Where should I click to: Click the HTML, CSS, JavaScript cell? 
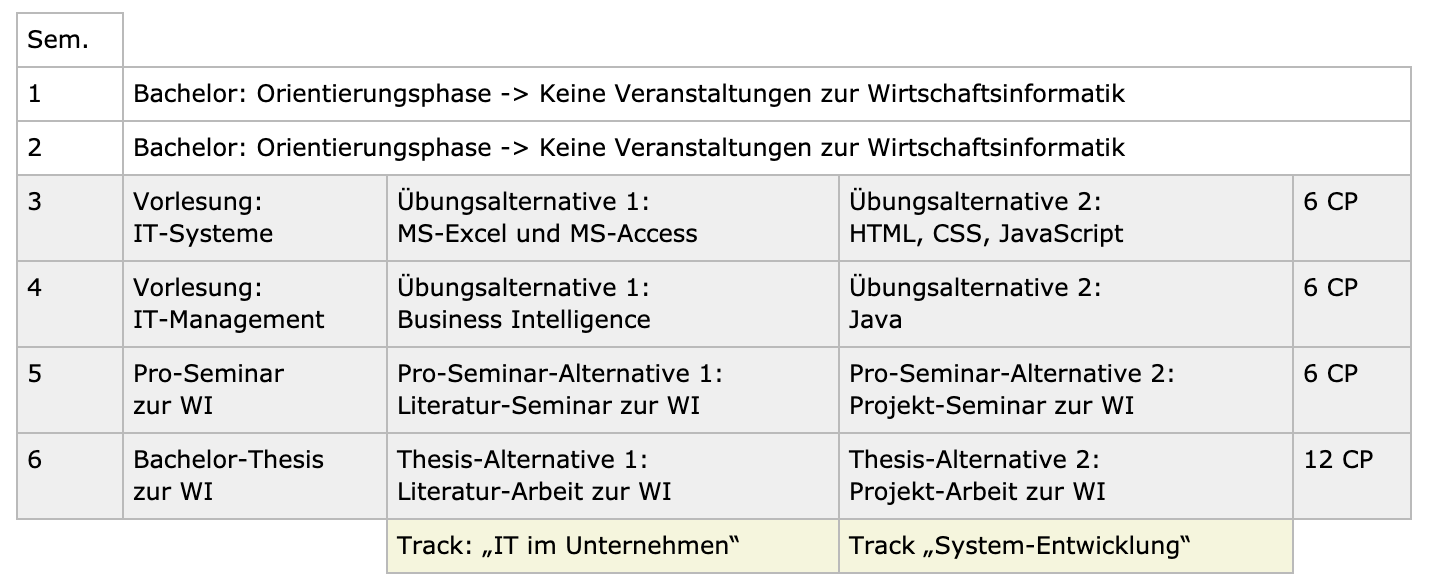click(x=1065, y=217)
